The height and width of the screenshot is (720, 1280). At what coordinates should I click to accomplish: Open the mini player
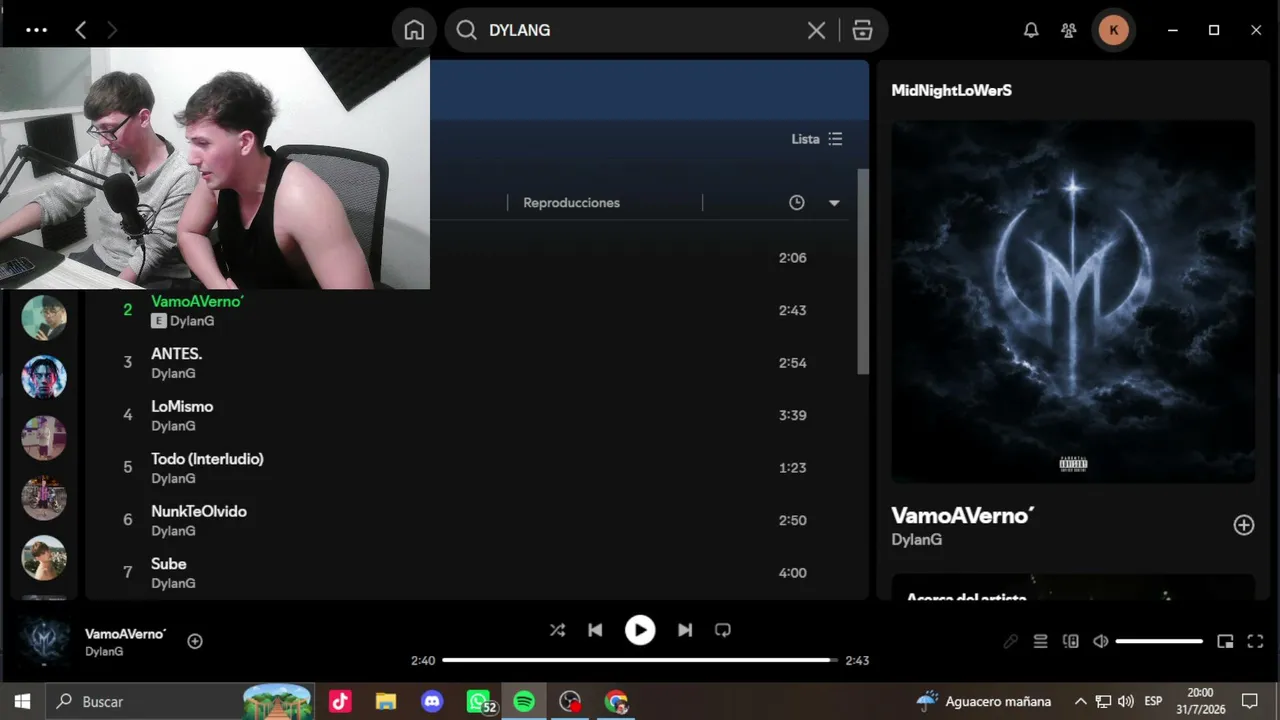pos(1225,641)
